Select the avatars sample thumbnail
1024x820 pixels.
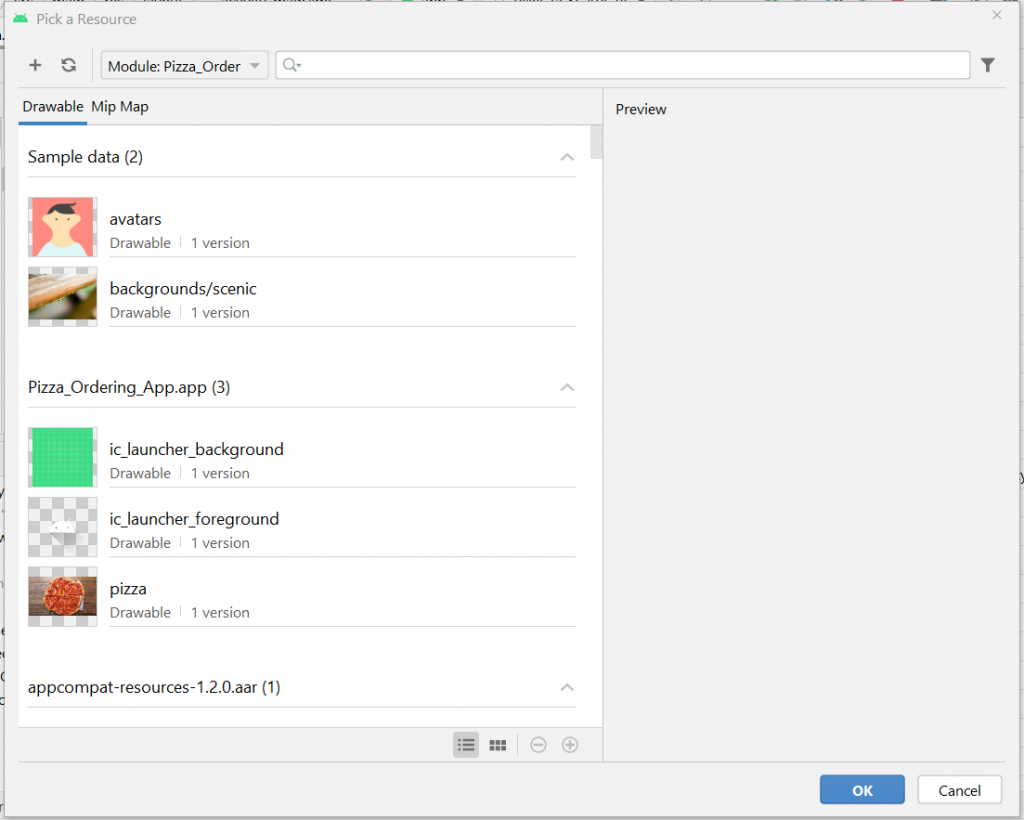pos(63,227)
